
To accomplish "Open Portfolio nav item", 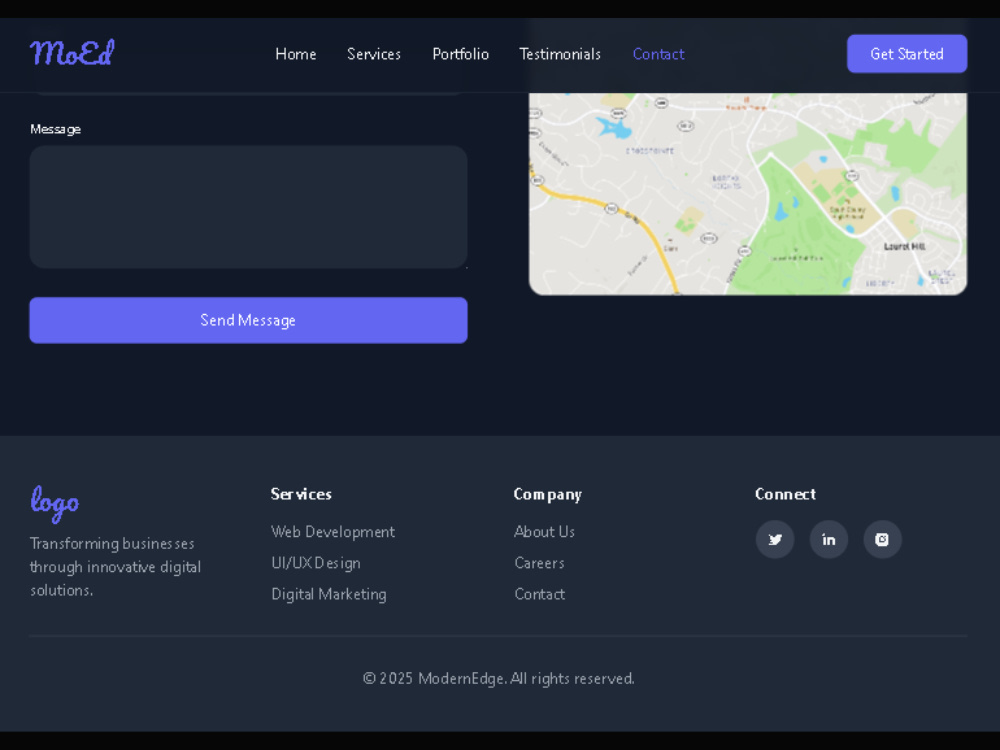I will coord(460,54).
